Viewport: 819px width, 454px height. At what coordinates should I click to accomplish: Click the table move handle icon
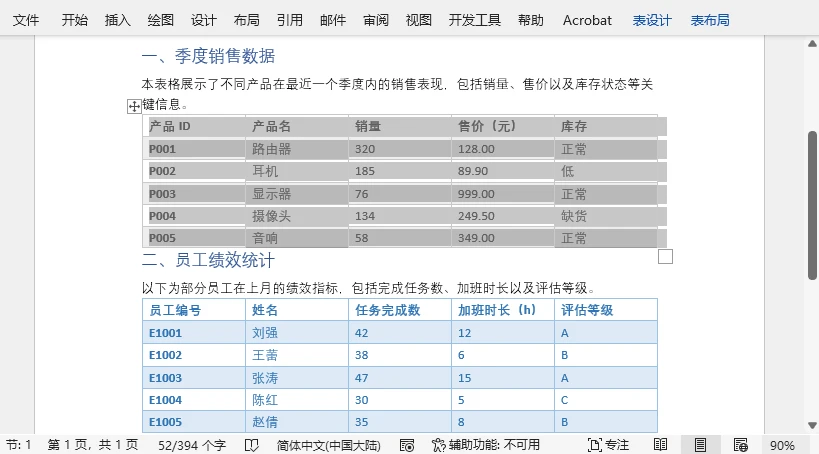coord(134,106)
